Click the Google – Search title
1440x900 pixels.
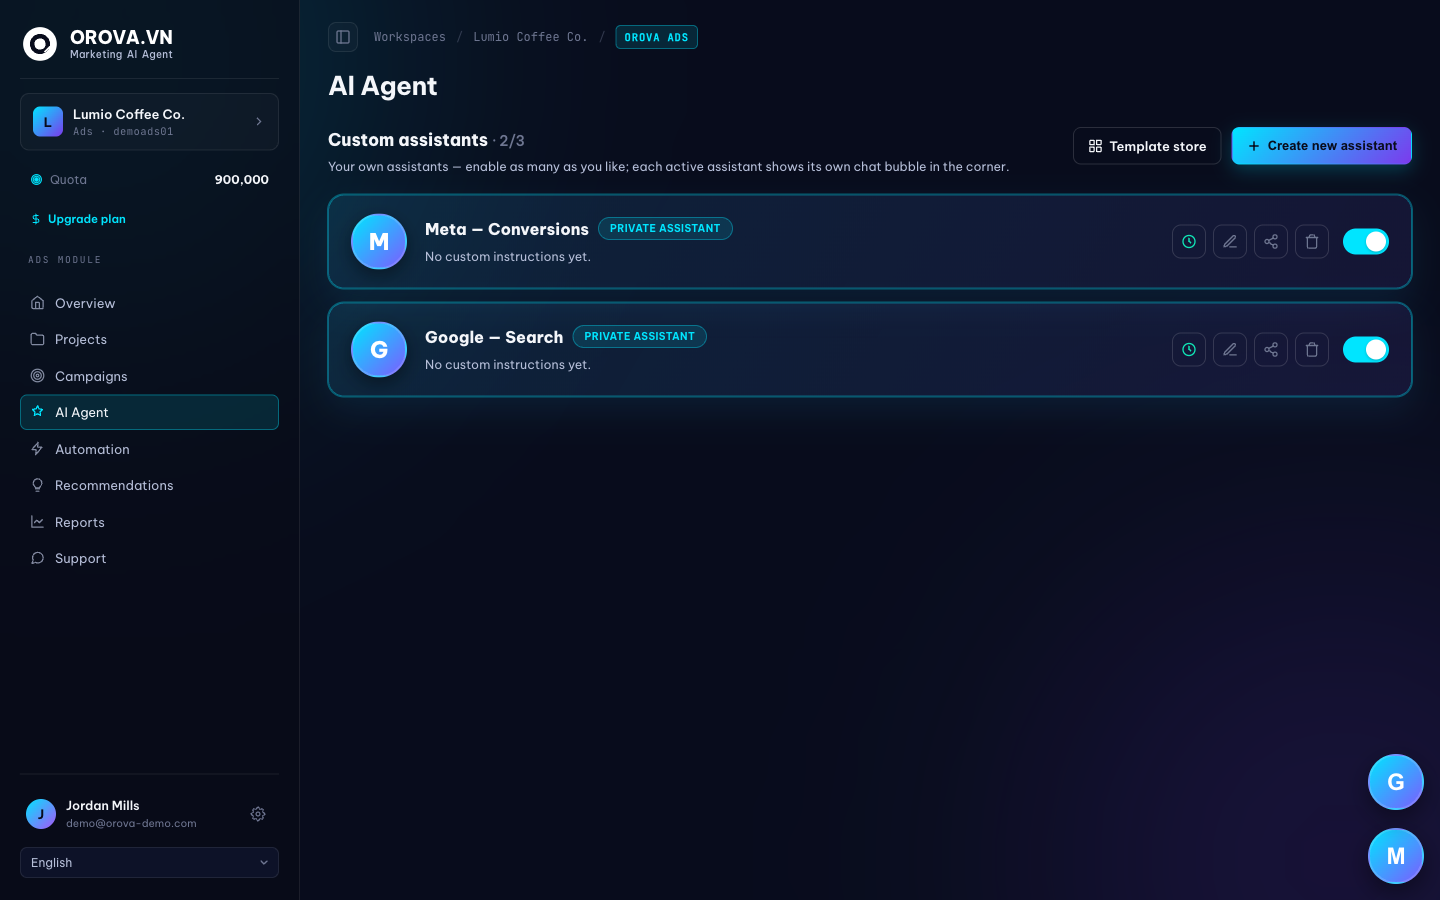[x=494, y=337]
